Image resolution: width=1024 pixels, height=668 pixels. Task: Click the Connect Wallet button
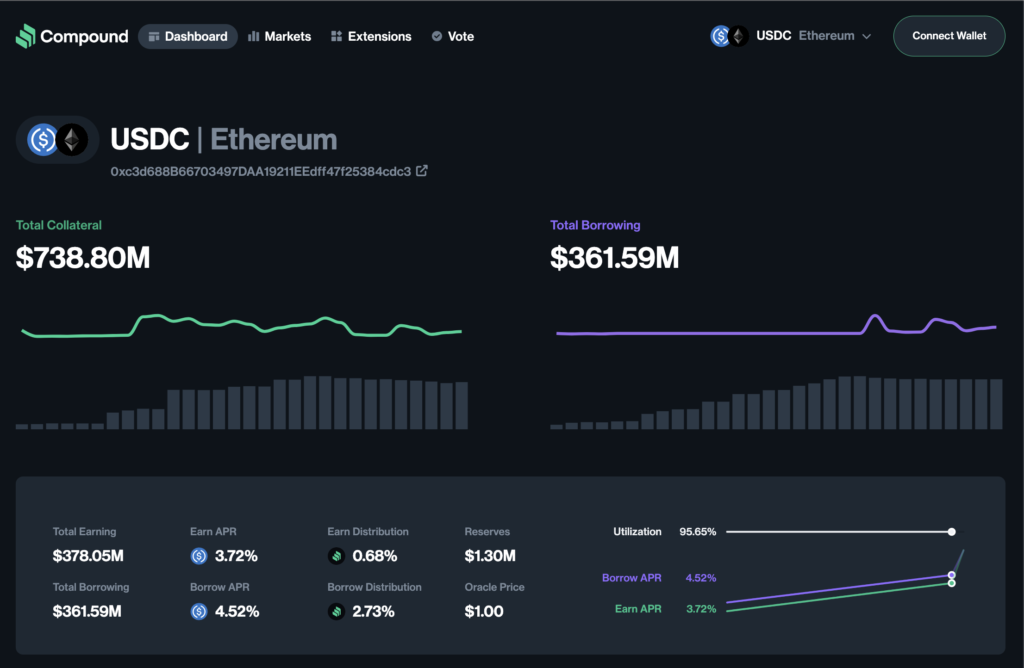click(x=949, y=36)
